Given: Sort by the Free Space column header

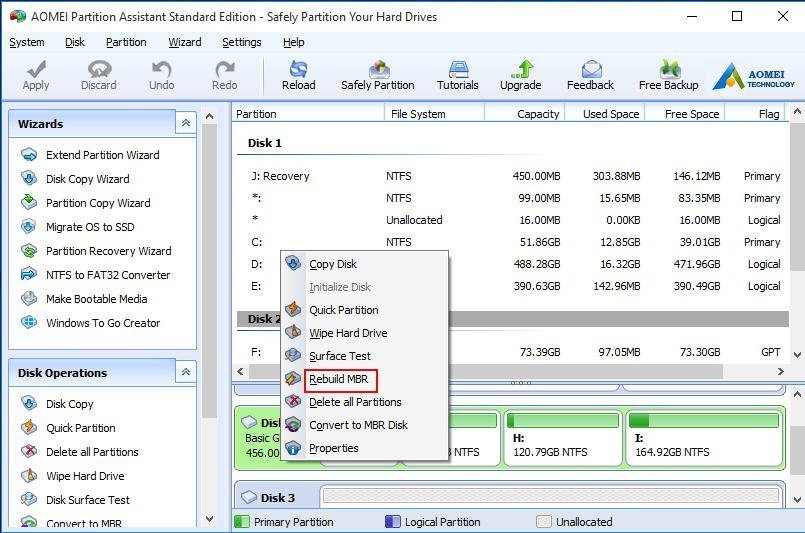Looking at the screenshot, I should pyautogui.click(x=684, y=114).
